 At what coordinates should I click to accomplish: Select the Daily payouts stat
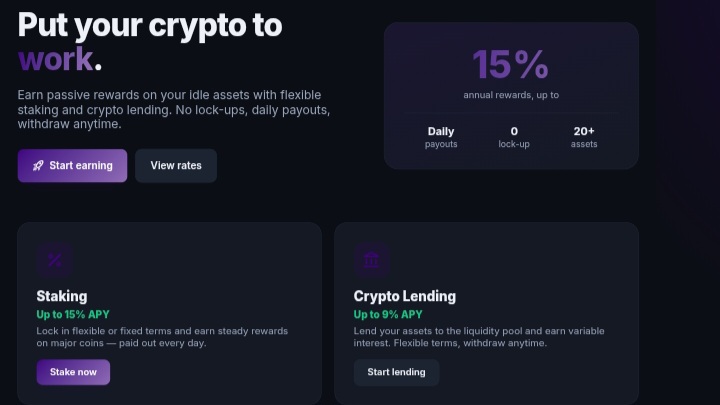pyautogui.click(x=441, y=137)
